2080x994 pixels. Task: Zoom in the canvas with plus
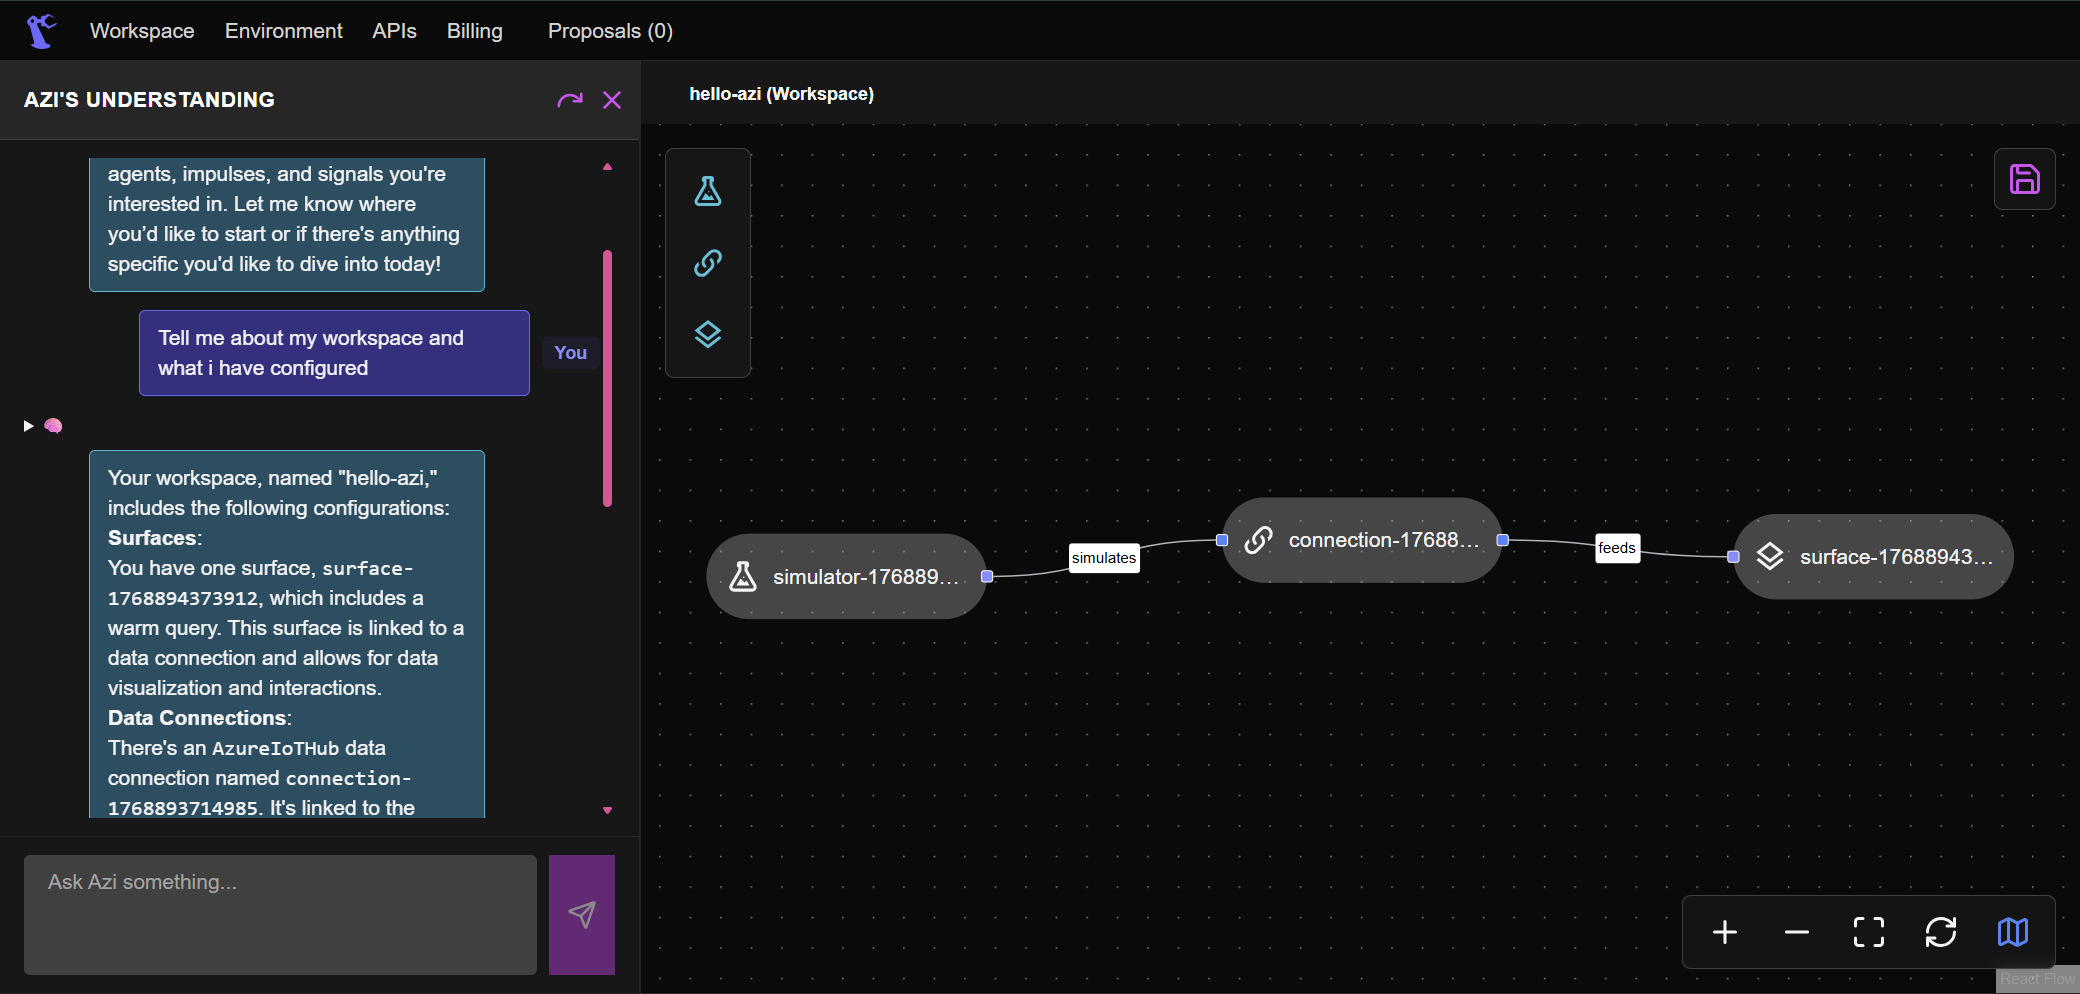(x=1725, y=932)
